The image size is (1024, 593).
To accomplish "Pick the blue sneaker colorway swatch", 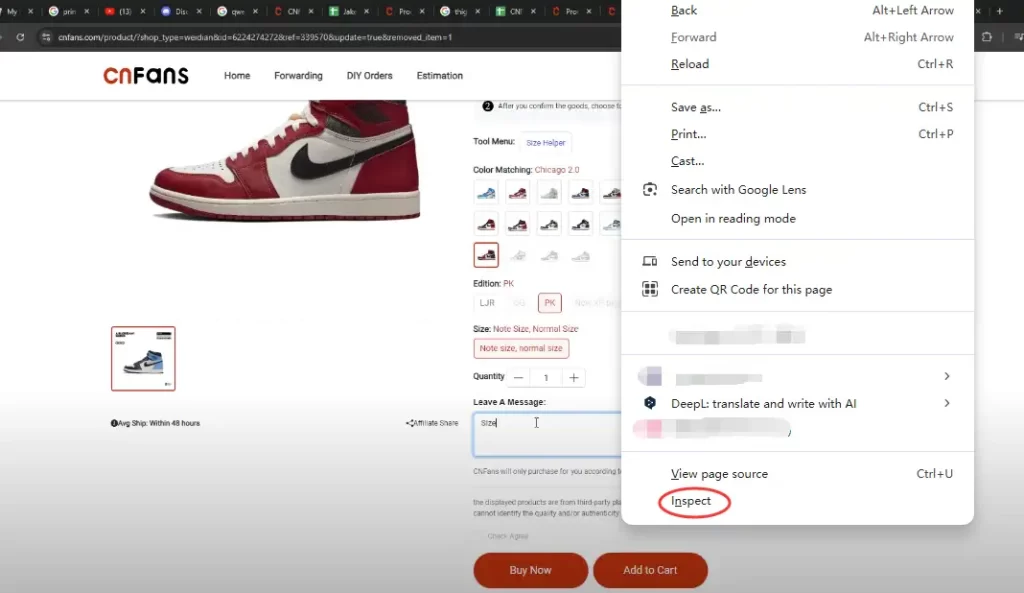I will pyautogui.click(x=486, y=193).
